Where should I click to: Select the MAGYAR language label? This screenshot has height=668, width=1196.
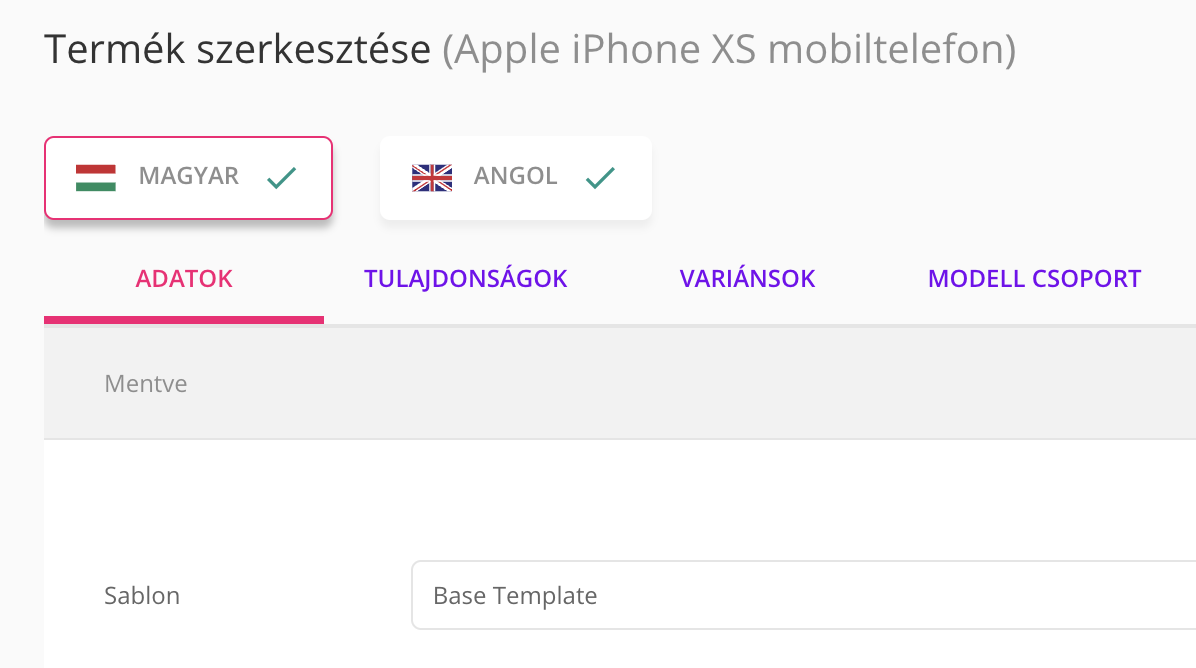(188, 177)
